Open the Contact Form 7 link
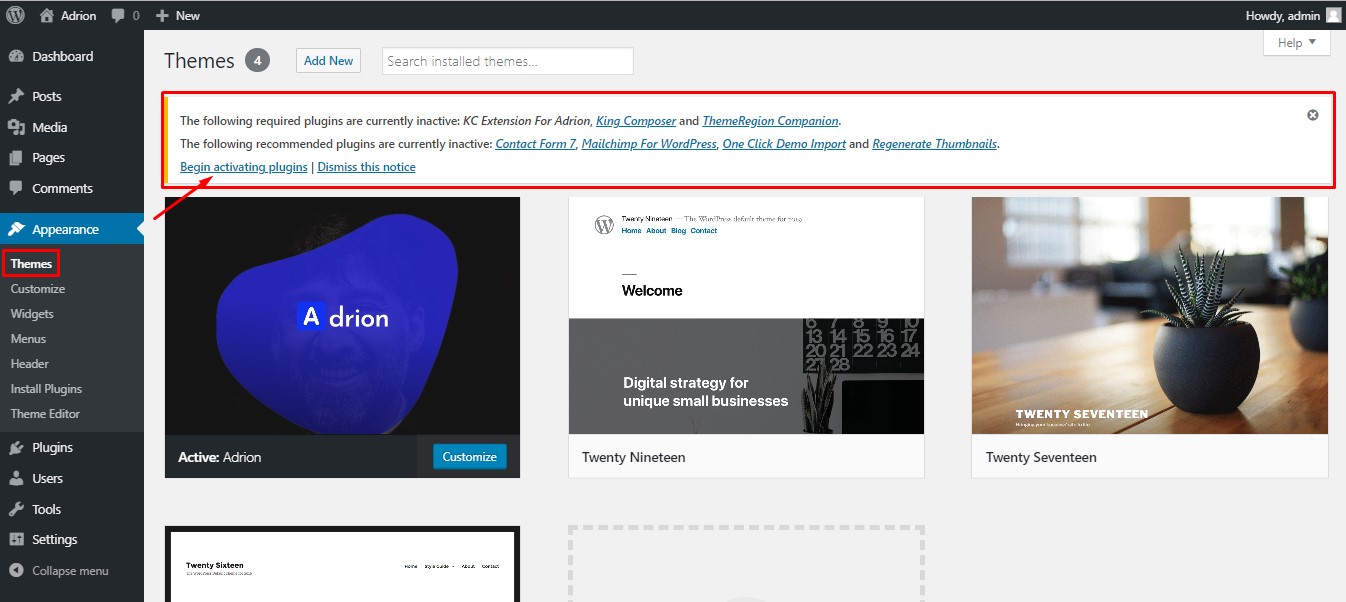The height and width of the screenshot is (602, 1346). point(536,144)
